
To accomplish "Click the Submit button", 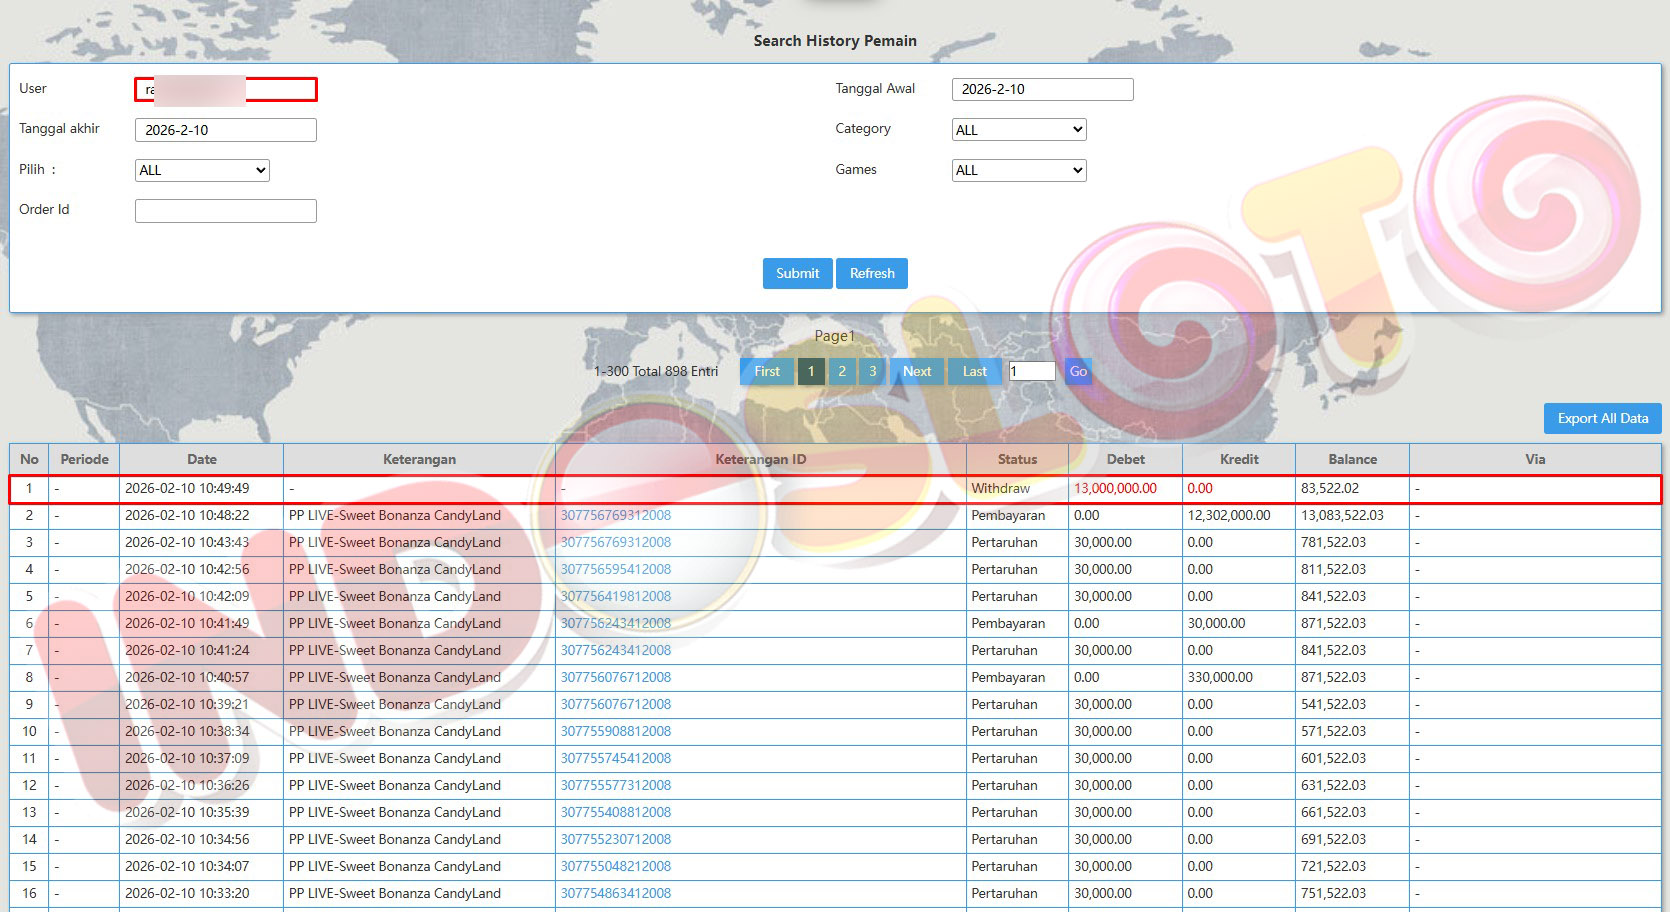I will coord(797,273).
